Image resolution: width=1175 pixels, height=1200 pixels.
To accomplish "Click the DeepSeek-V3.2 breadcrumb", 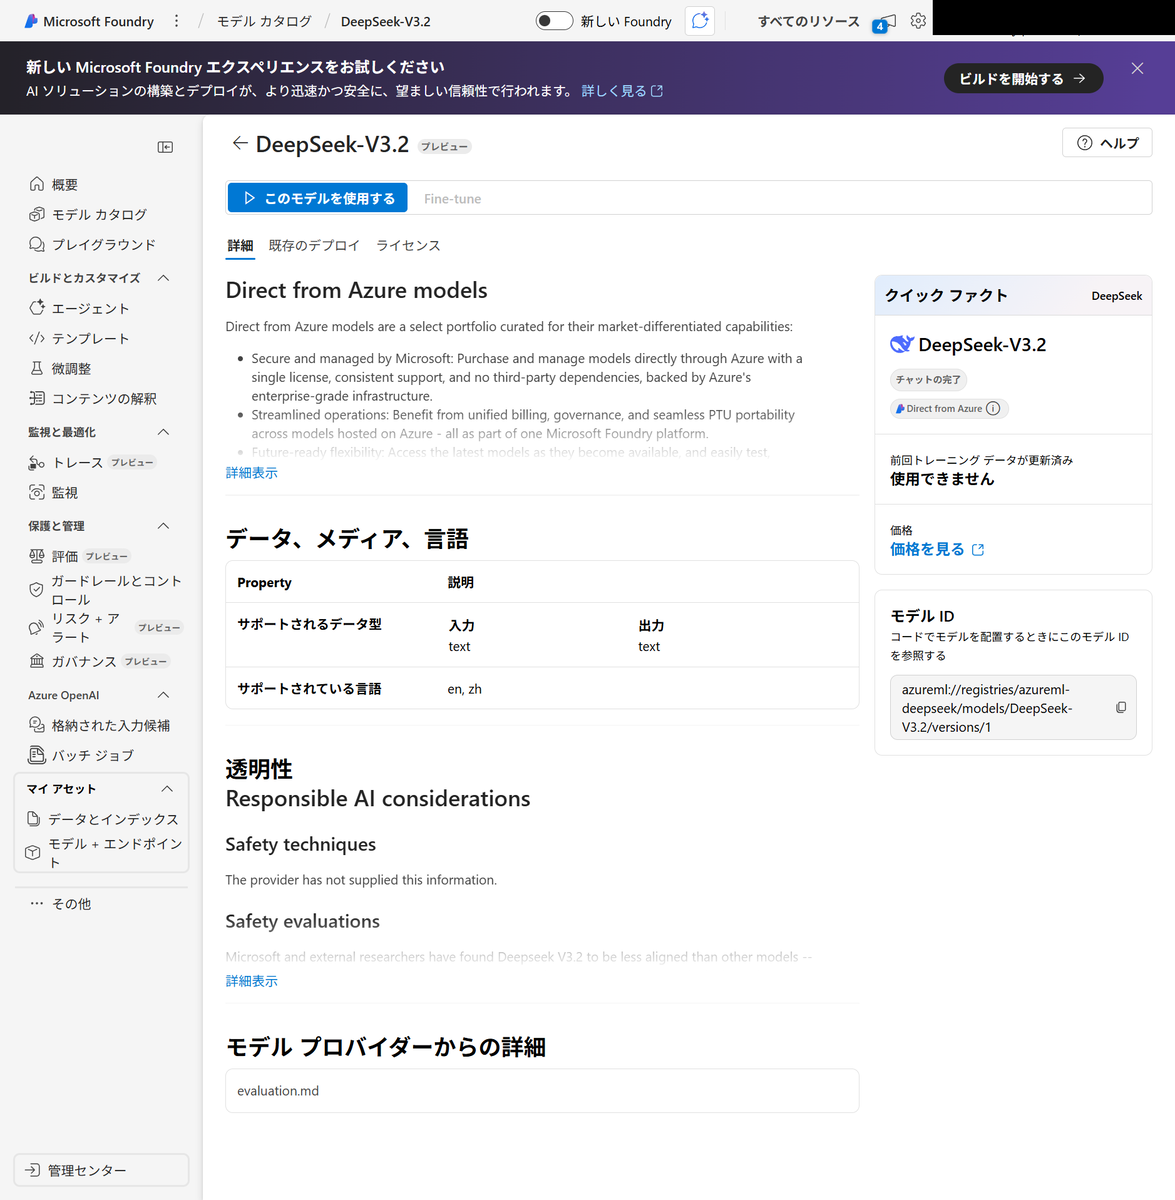I will point(386,21).
